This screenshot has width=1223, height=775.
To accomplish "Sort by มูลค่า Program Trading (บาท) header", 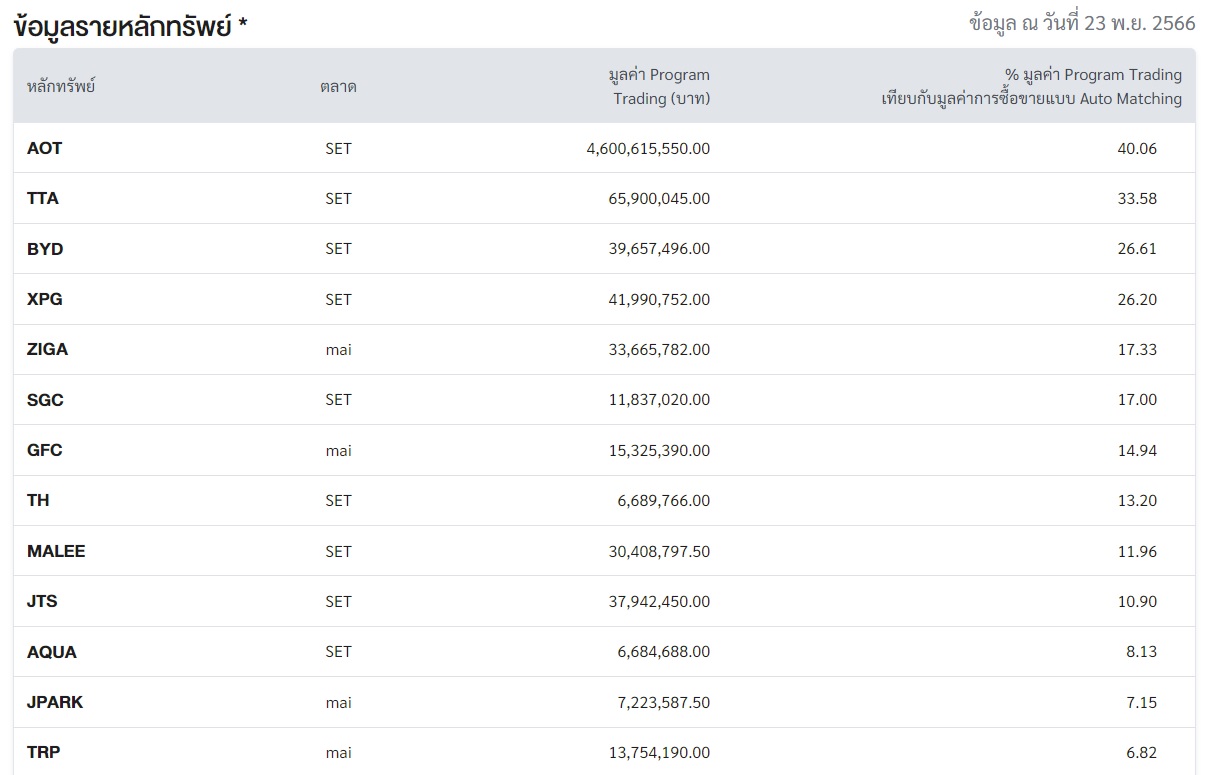I will pos(660,86).
